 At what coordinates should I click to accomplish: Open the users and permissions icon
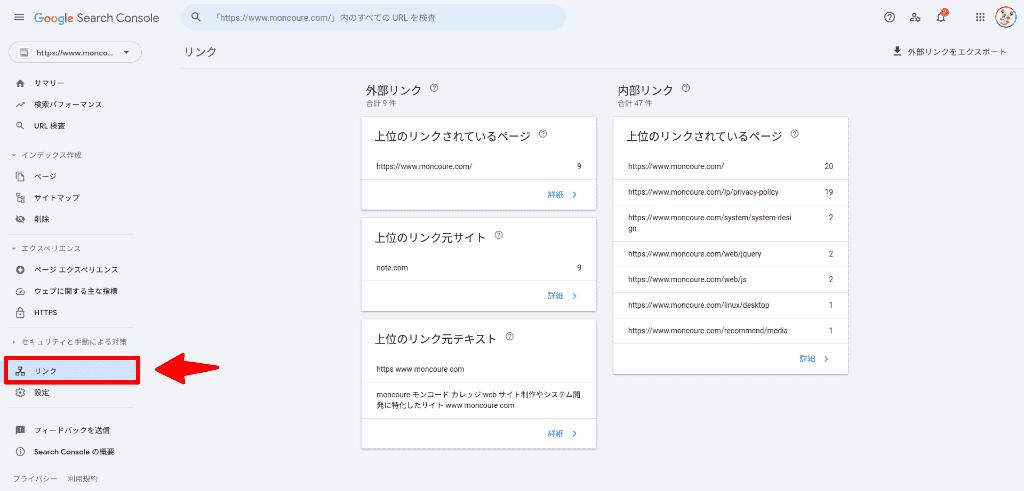915,17
